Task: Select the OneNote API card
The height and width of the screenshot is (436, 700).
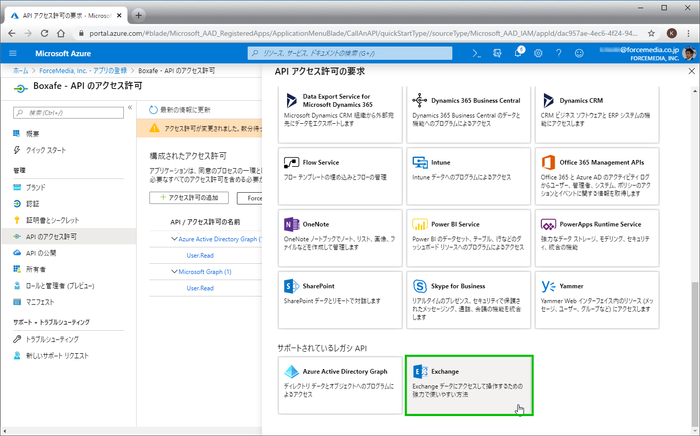Action: (x=340, y=238)
